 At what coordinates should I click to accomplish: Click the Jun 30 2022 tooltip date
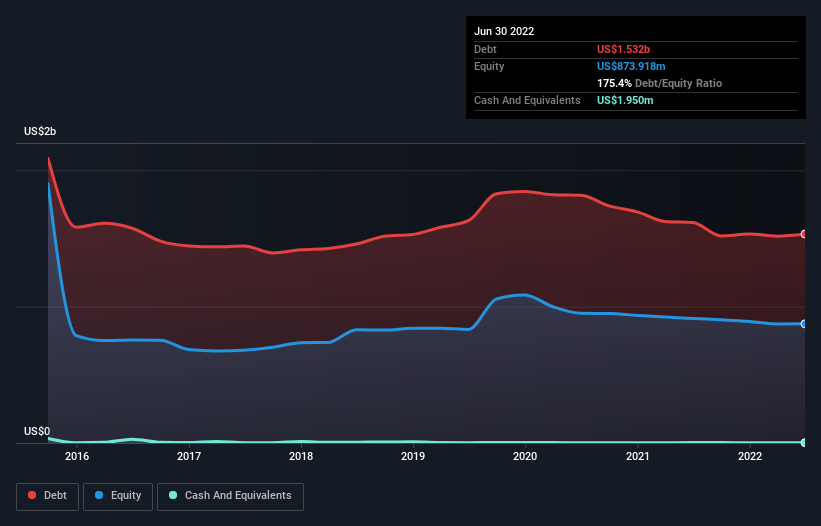(x=504, y=31)
